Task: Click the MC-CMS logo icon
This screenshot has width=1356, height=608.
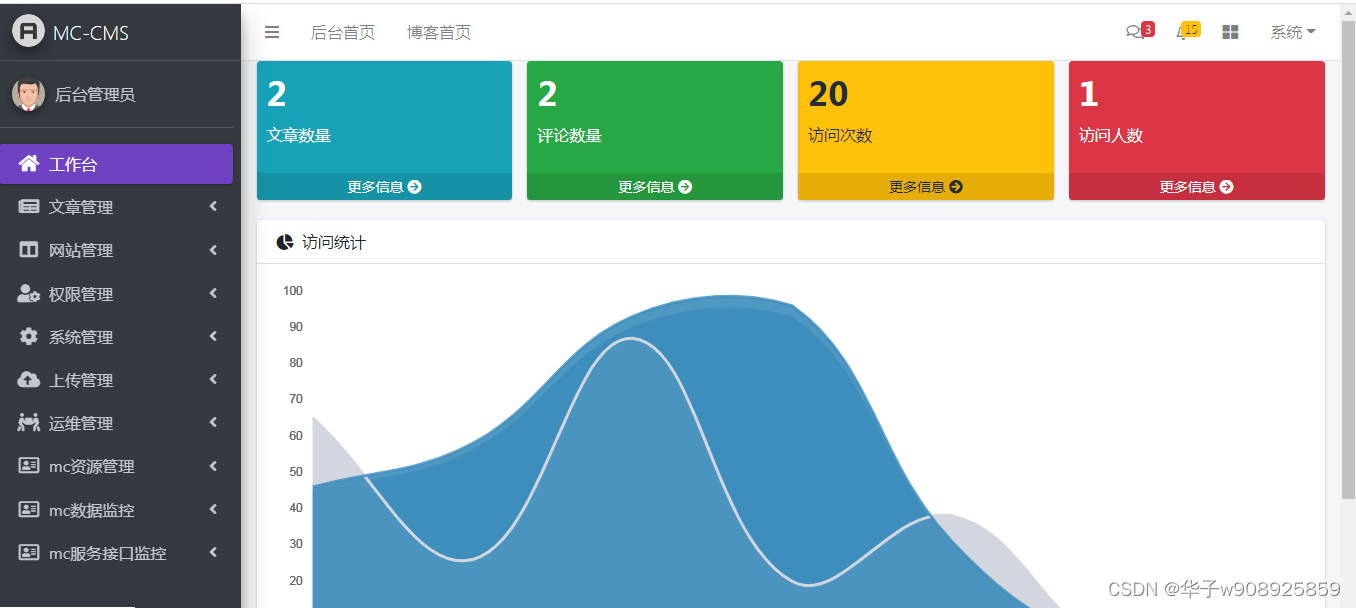Action: click(28, 31)
